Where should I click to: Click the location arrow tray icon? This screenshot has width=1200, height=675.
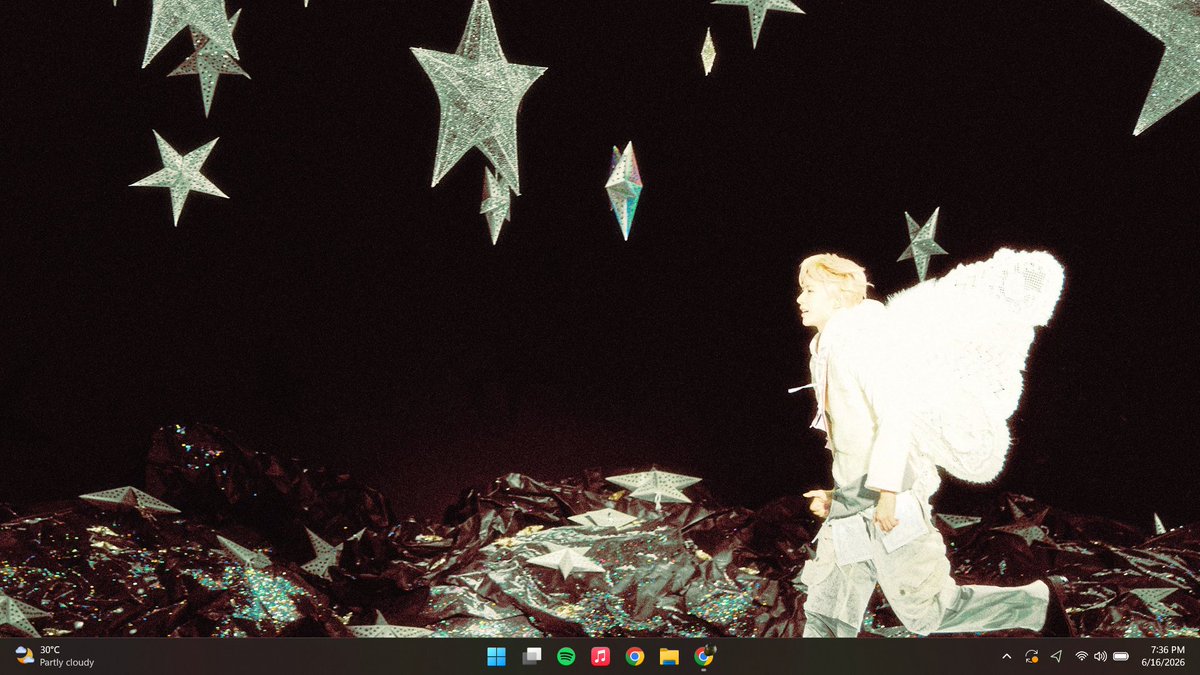[1056, 656]
